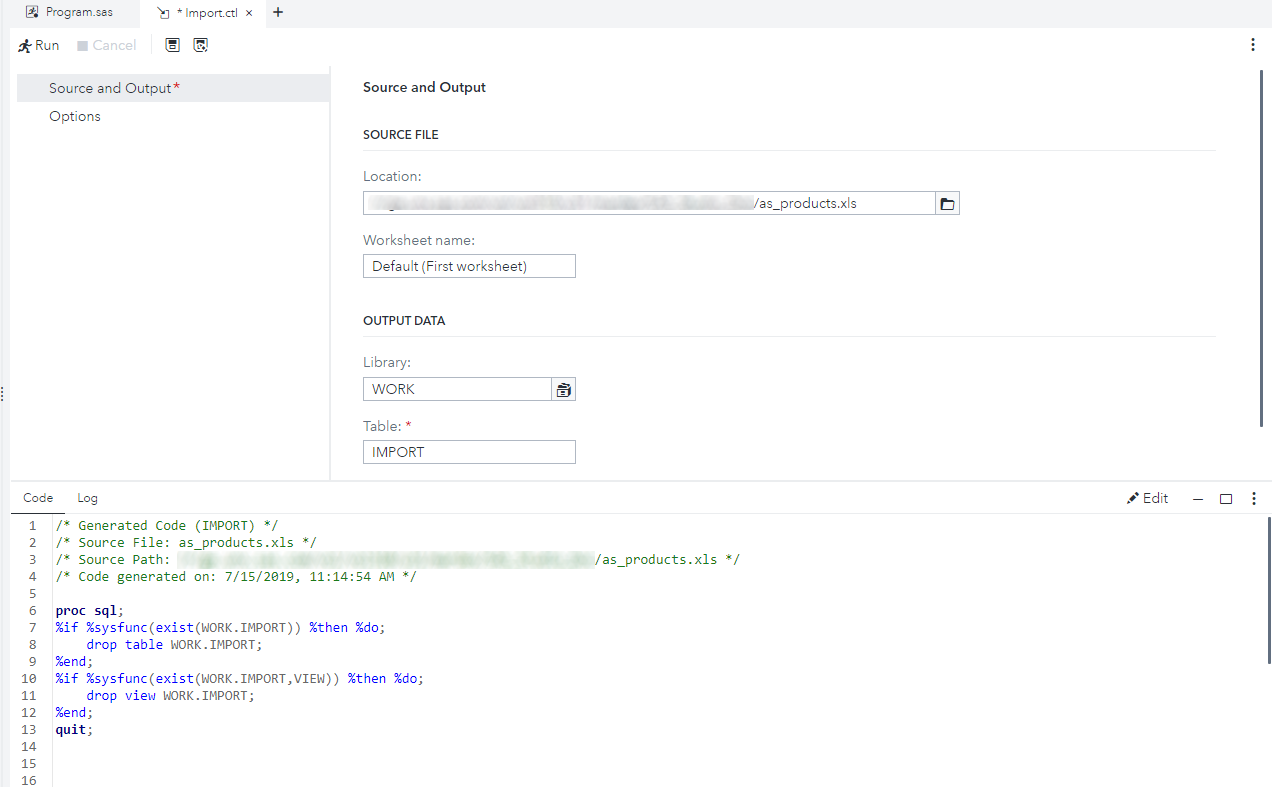Screen dimensions: 1272x787
Task: Close the Import.ctl tab
Action: click(x=249, y=13)
